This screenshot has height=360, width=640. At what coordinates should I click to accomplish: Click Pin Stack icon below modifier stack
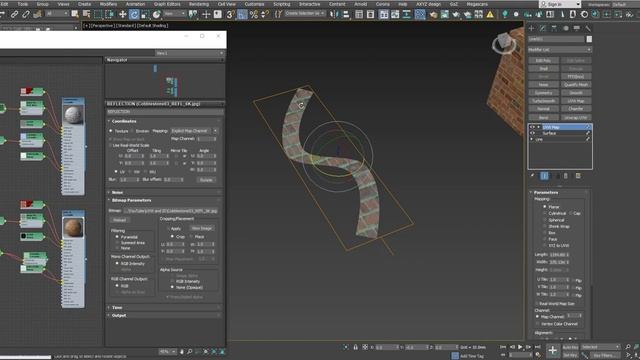click(532, 176)
